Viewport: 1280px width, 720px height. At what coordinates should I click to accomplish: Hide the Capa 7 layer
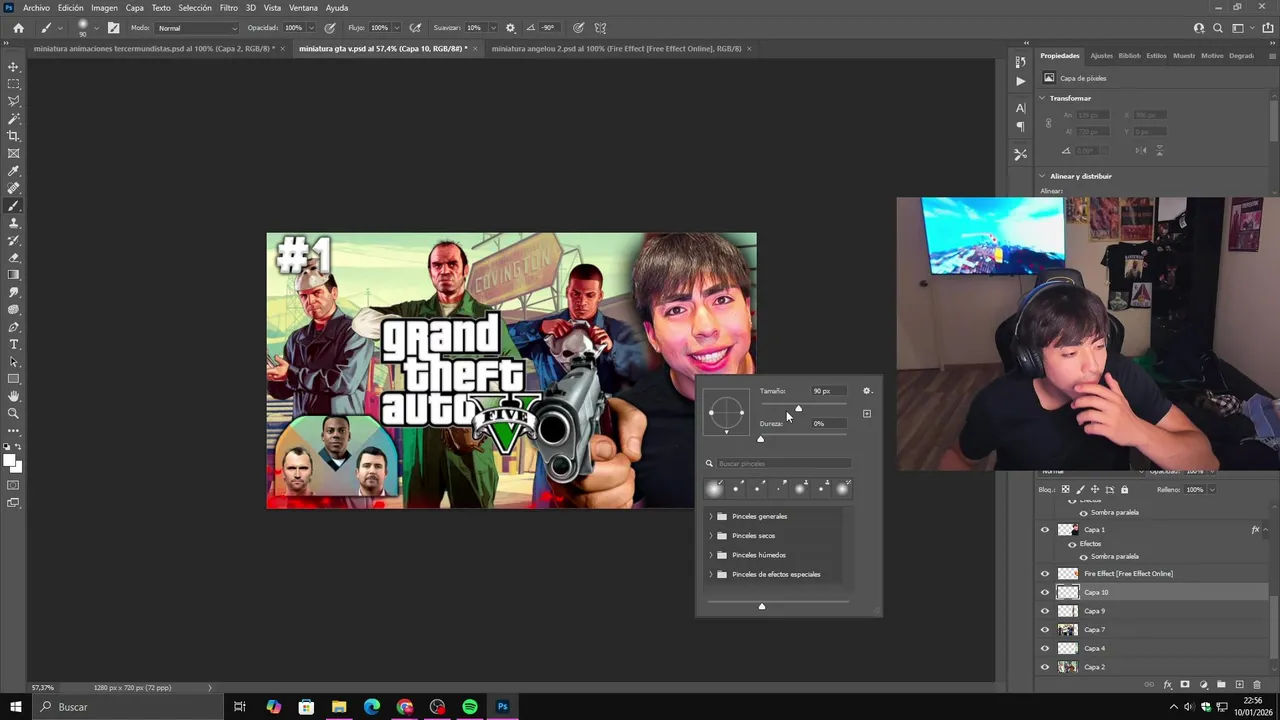(x=1045, y=630)
